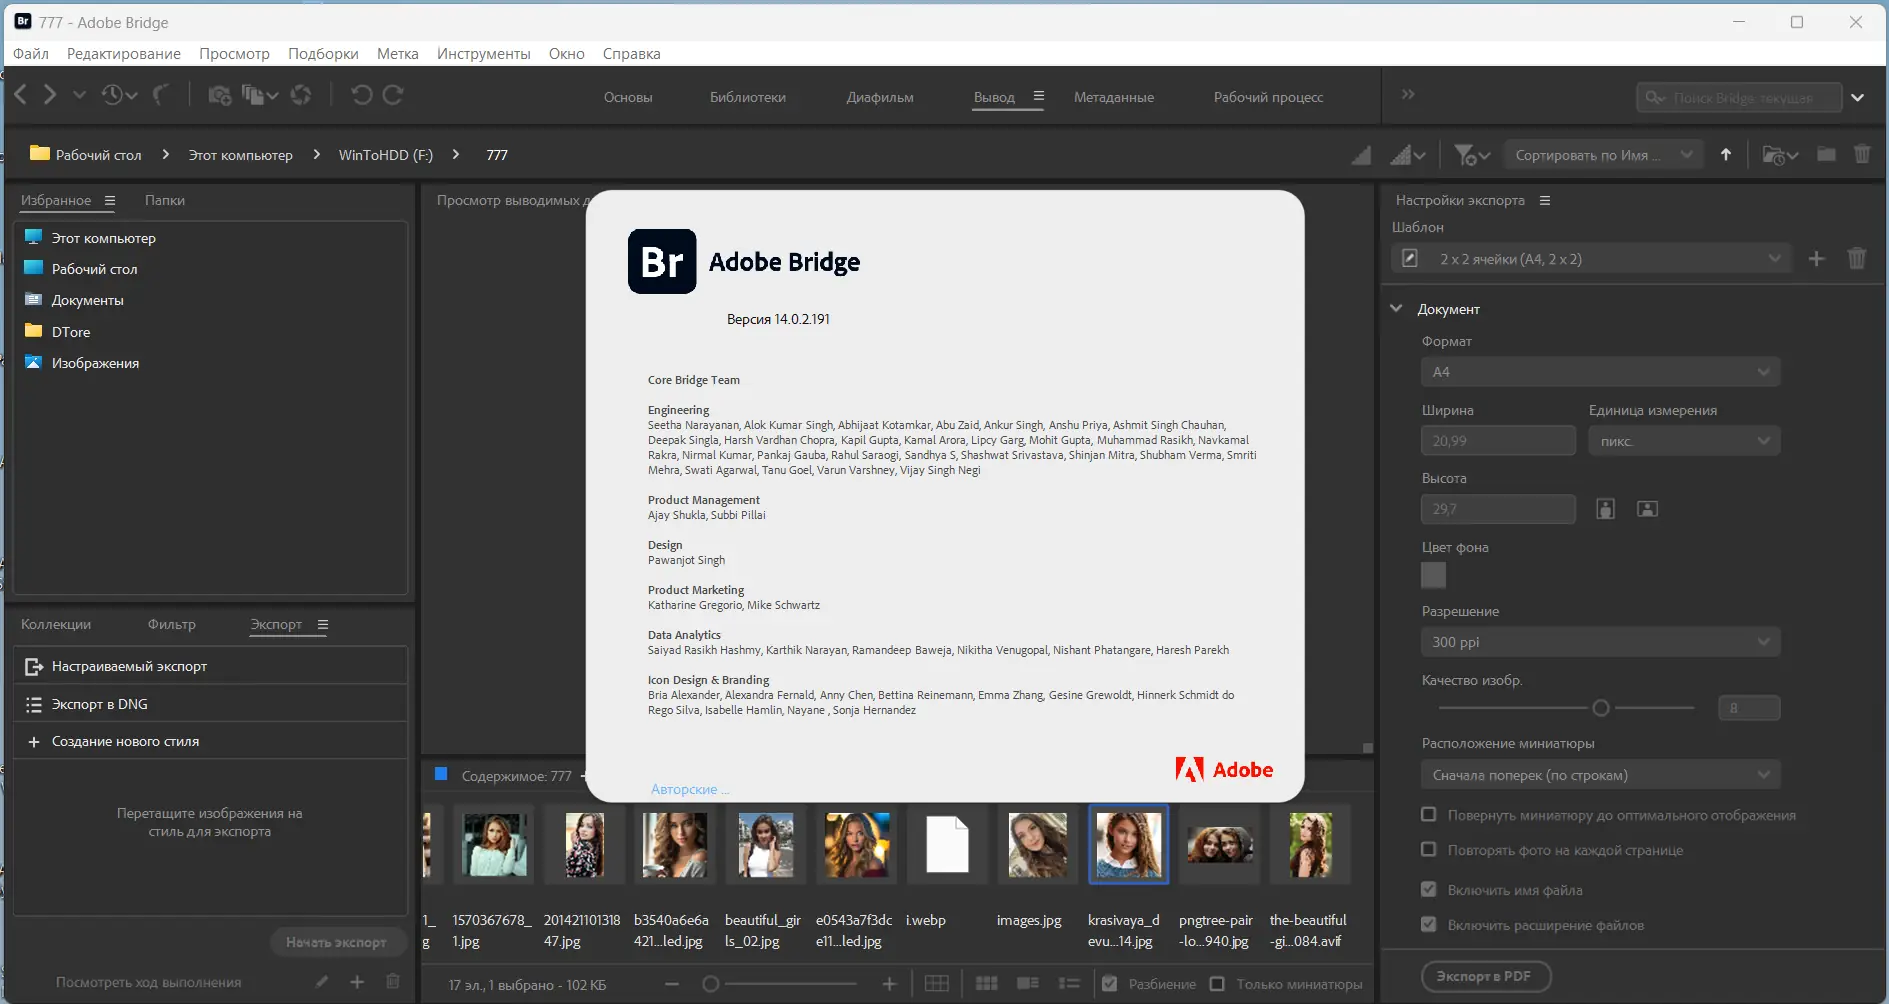Click Посмотреть ход выполнения link
Viewport: 1889px width, 1004px height.
coord(148,982)
